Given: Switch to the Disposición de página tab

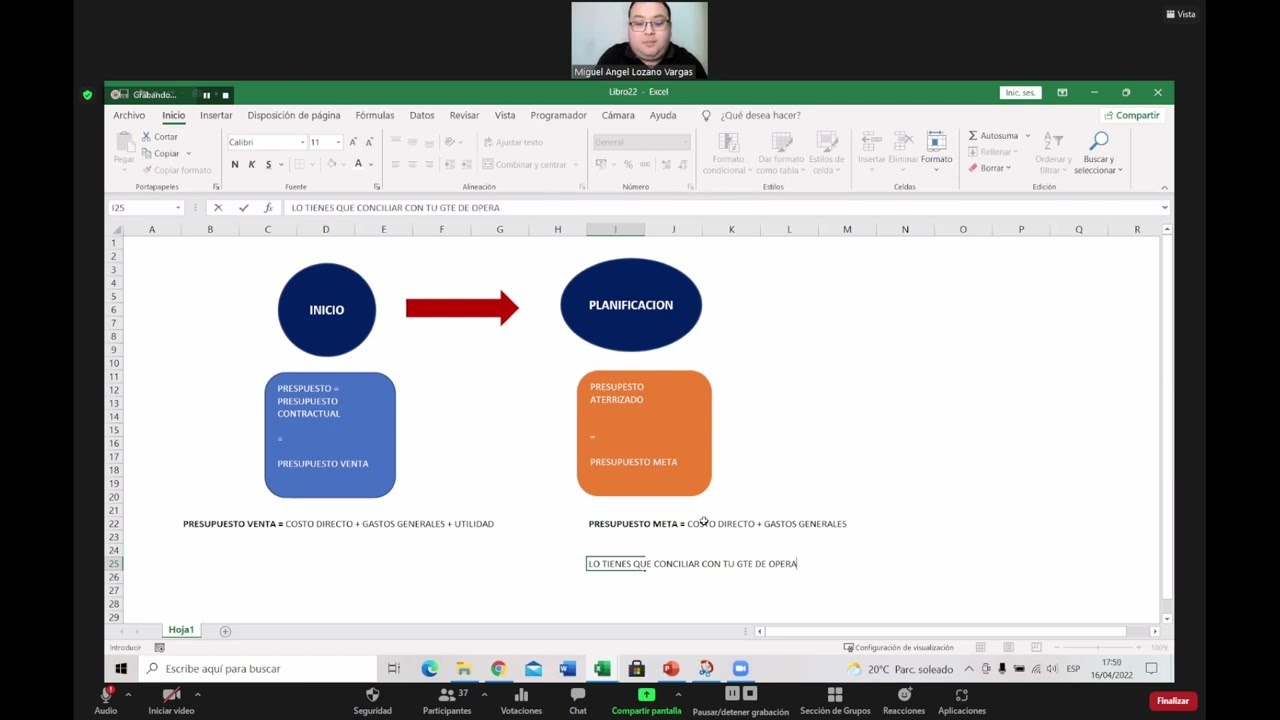Looking at the screenshot, I should click(x=294, y=115).
